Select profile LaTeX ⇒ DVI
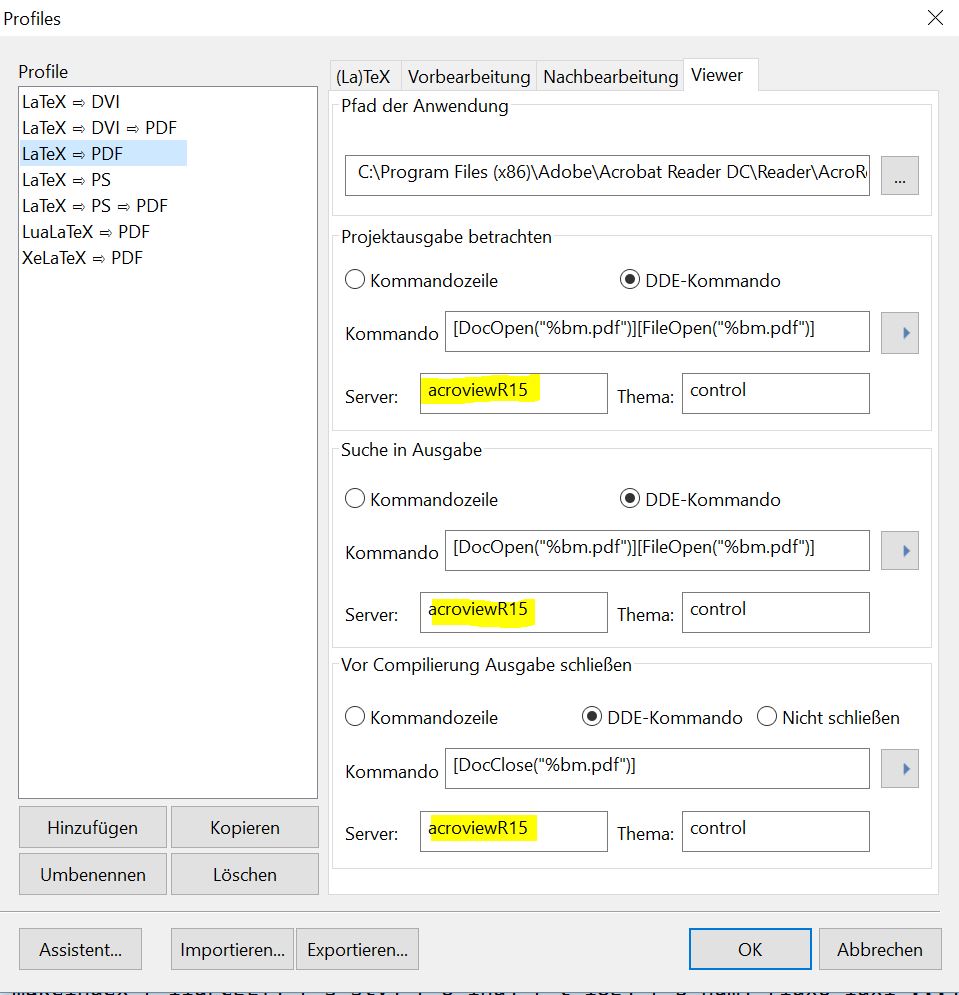The image size is (959, 995). [70, 102]
